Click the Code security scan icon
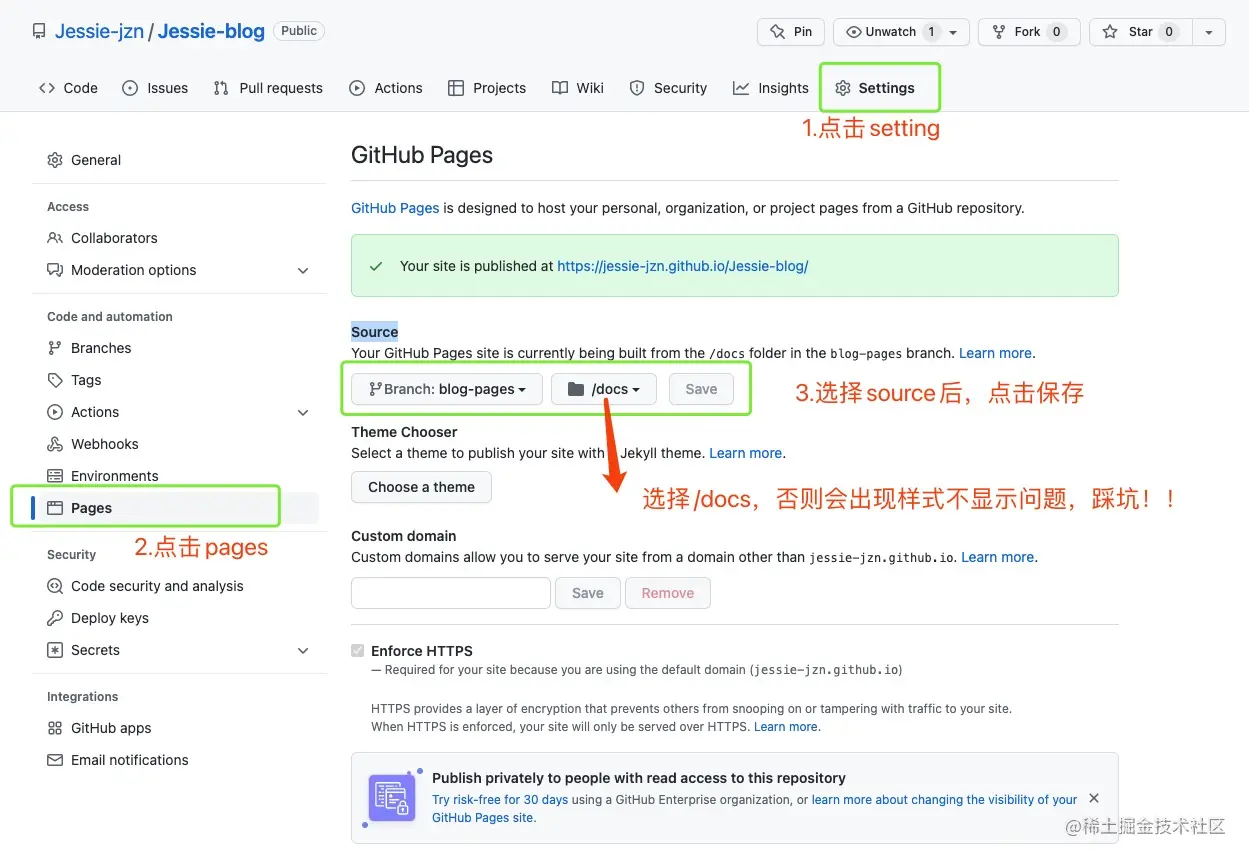Viewport: 1249px width, 860px height. (x=55, y=586)
